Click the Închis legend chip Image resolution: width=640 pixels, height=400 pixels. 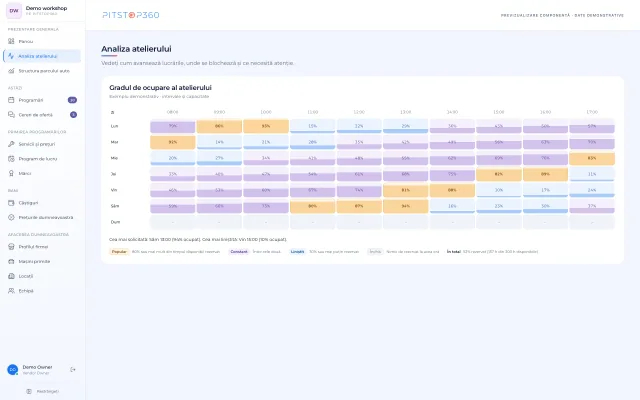[375, 252]
